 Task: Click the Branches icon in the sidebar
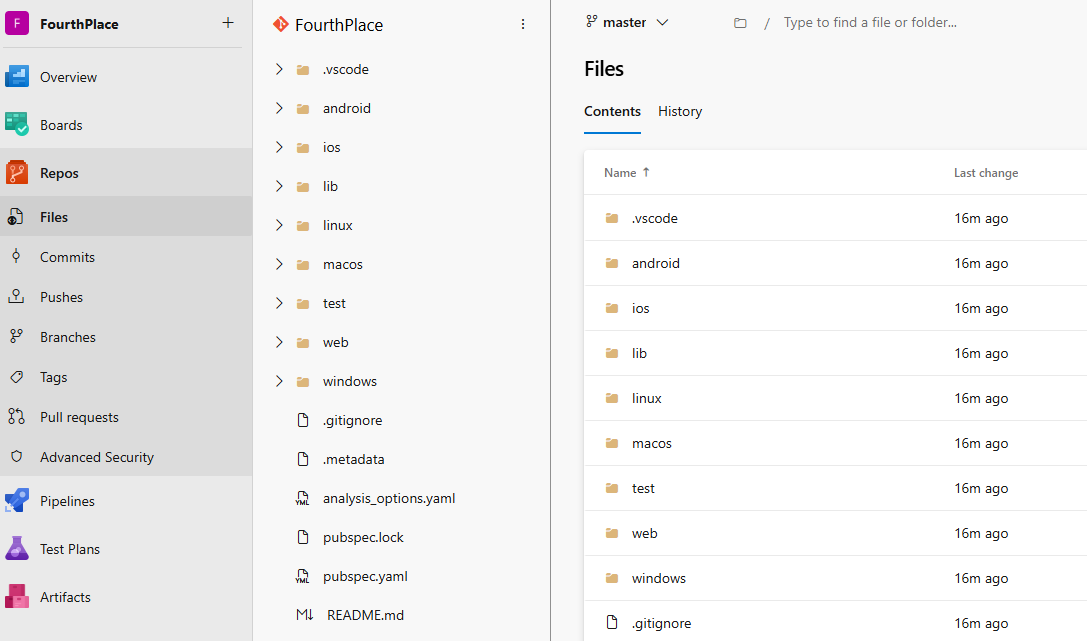point(16,337)
